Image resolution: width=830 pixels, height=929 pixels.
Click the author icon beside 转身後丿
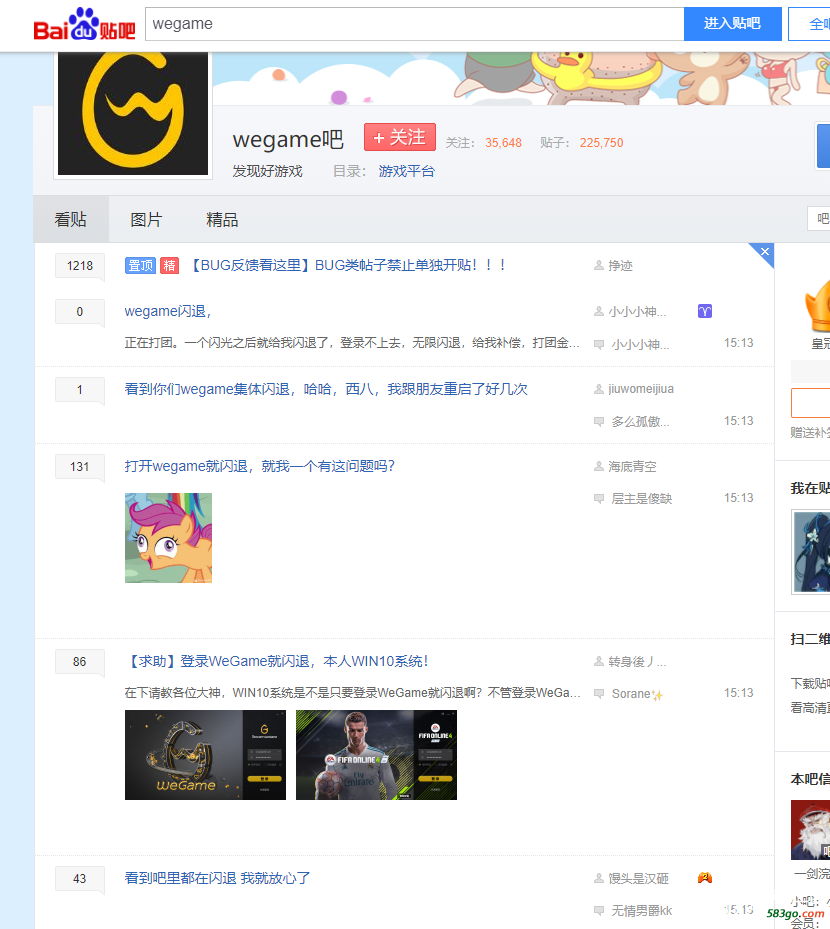click(599, 662)
